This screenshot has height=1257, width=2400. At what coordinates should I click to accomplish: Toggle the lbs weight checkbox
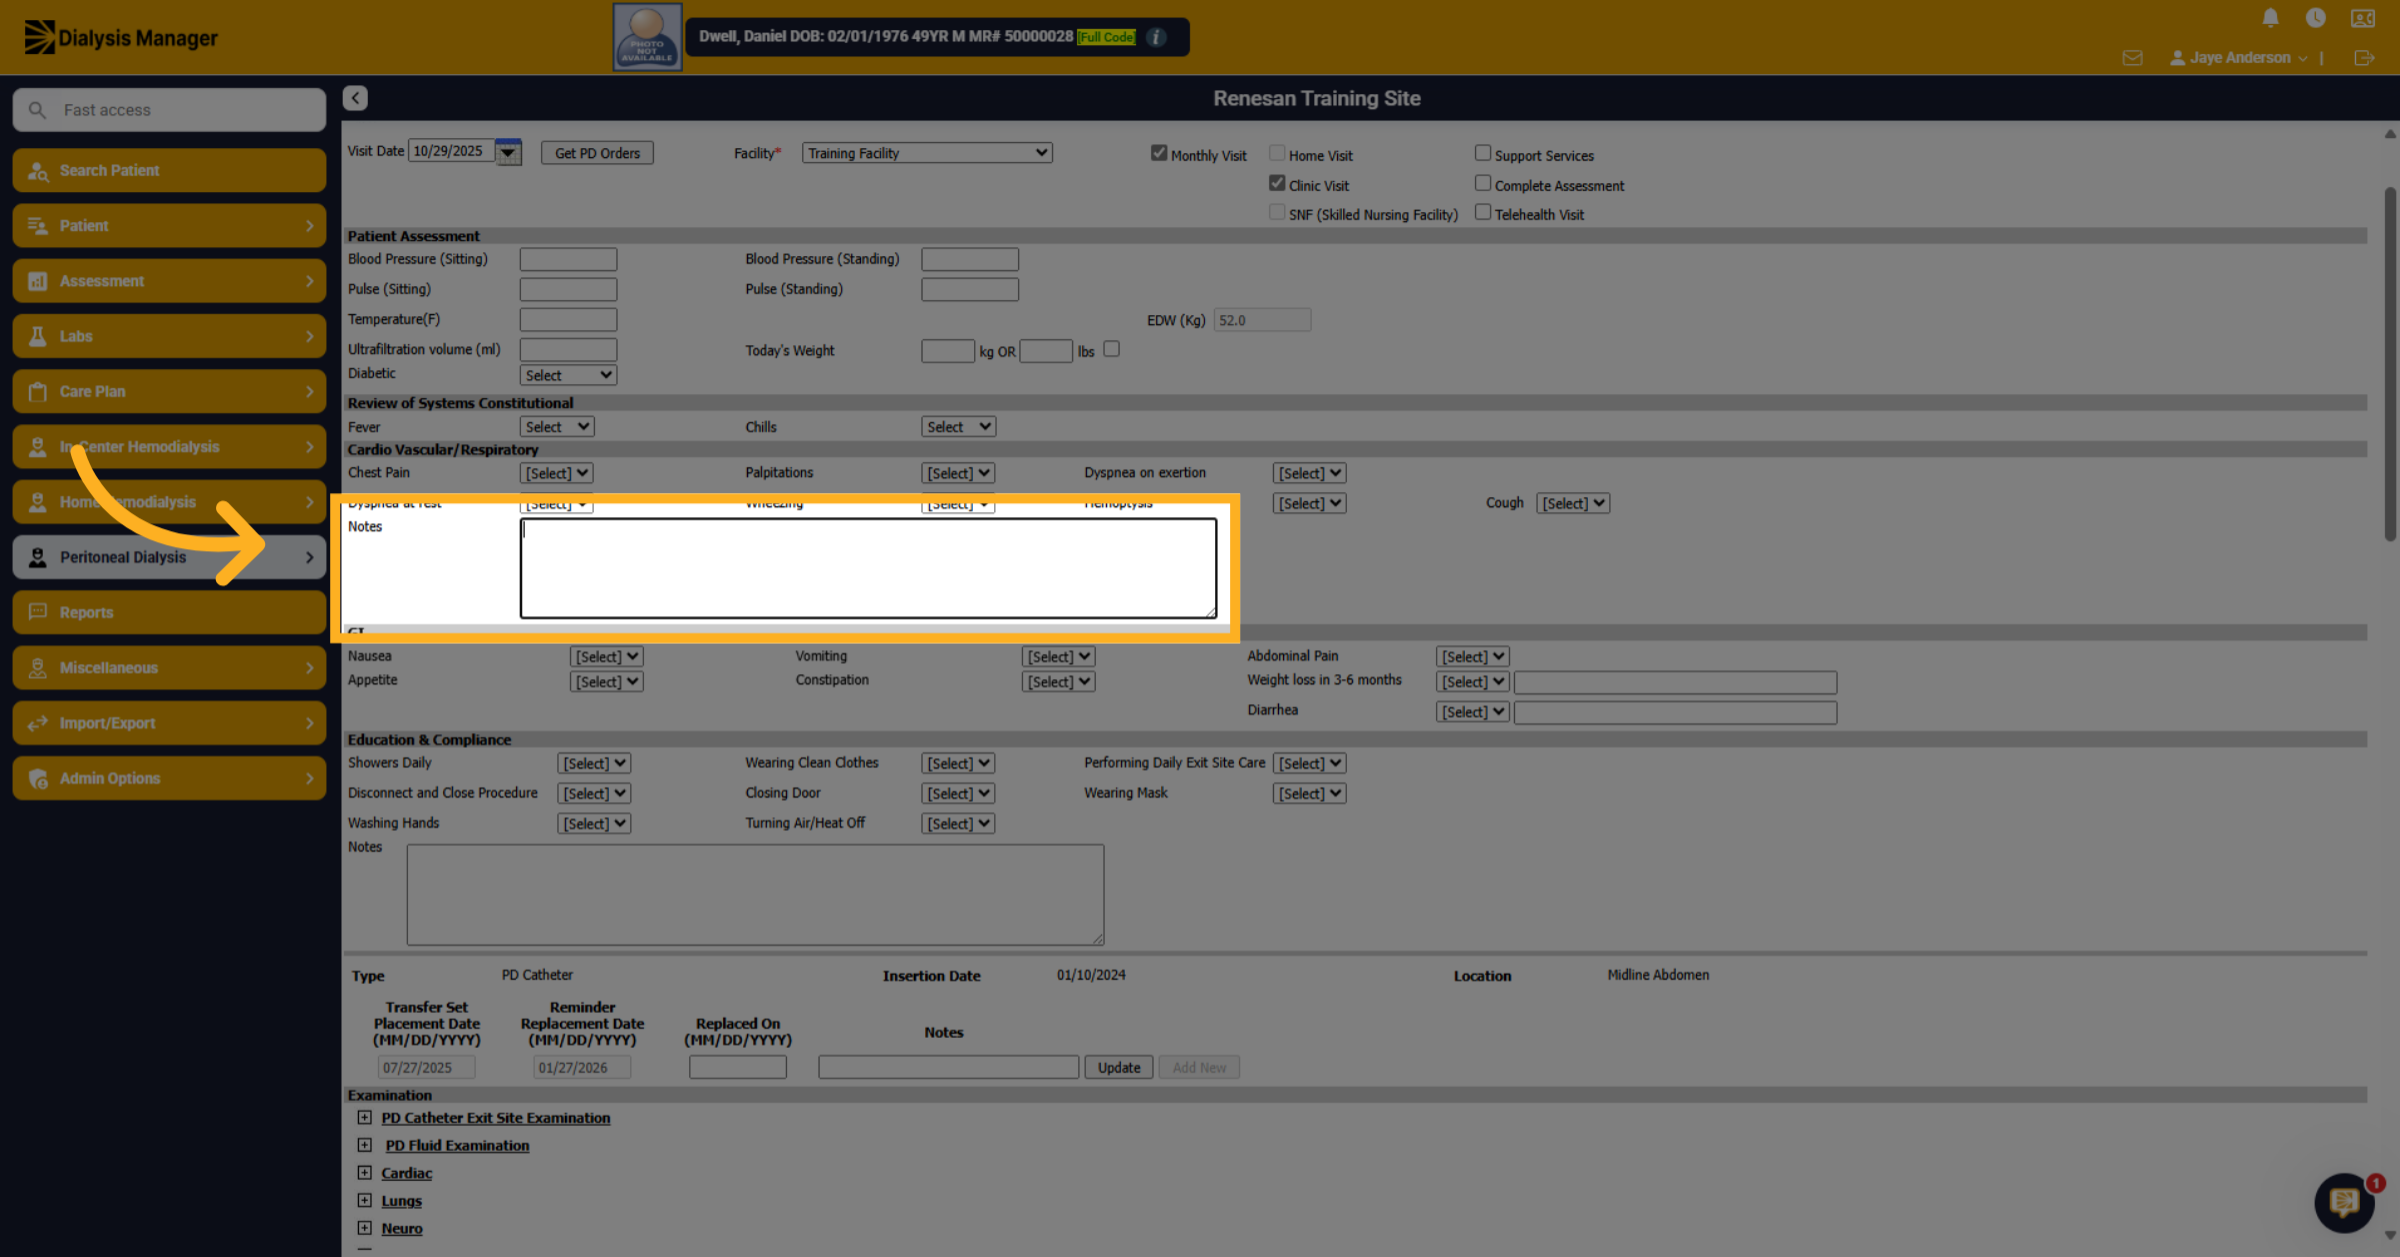pos(1111,349)
